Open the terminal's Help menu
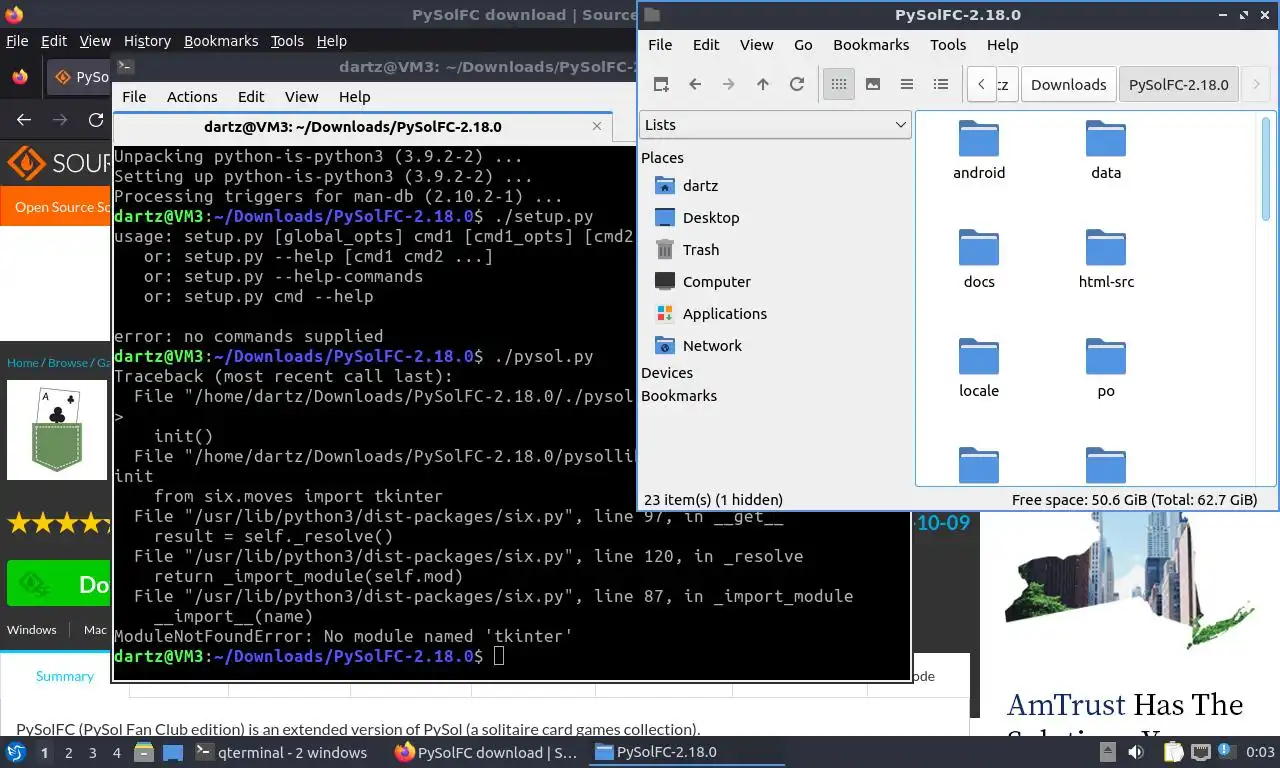 pyautogui.click(x=354, y=96)
